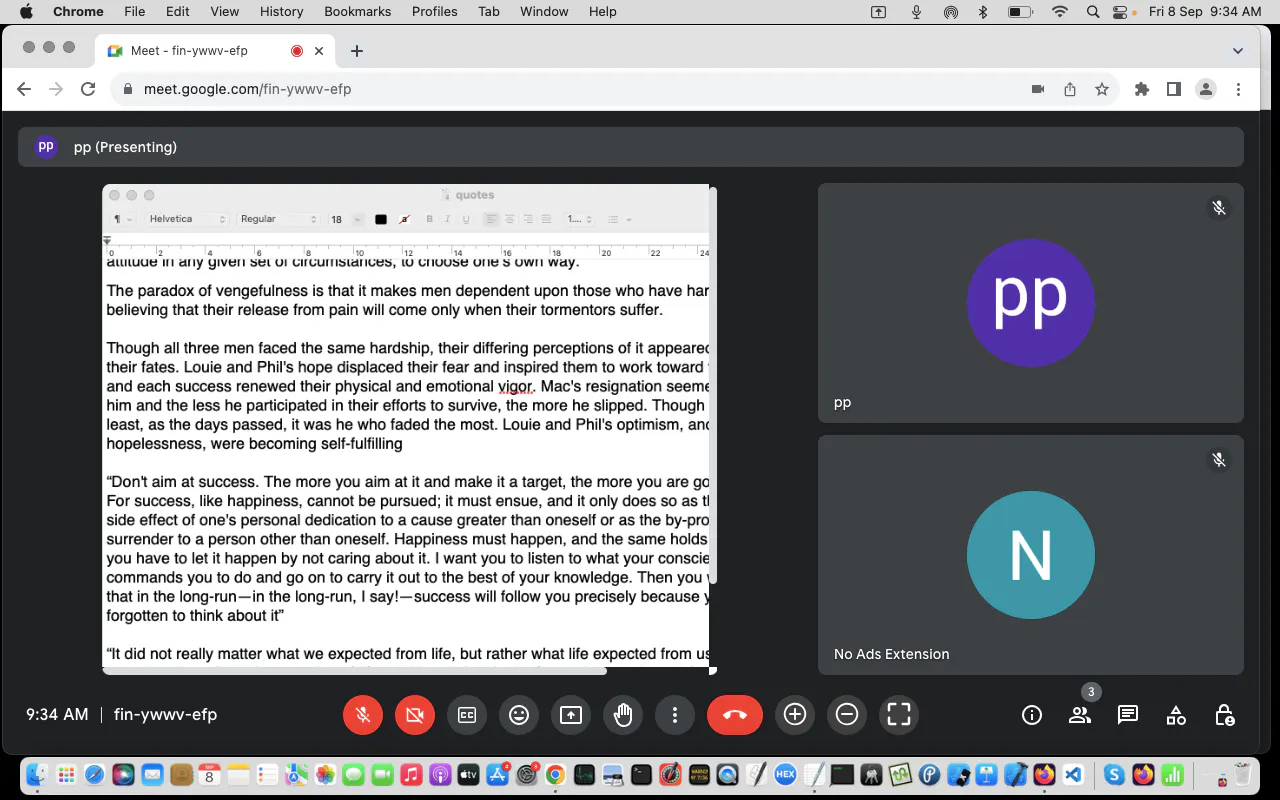Open the activities panel icon
The height and width of the screenshot is (800, 1280).
1176,715
